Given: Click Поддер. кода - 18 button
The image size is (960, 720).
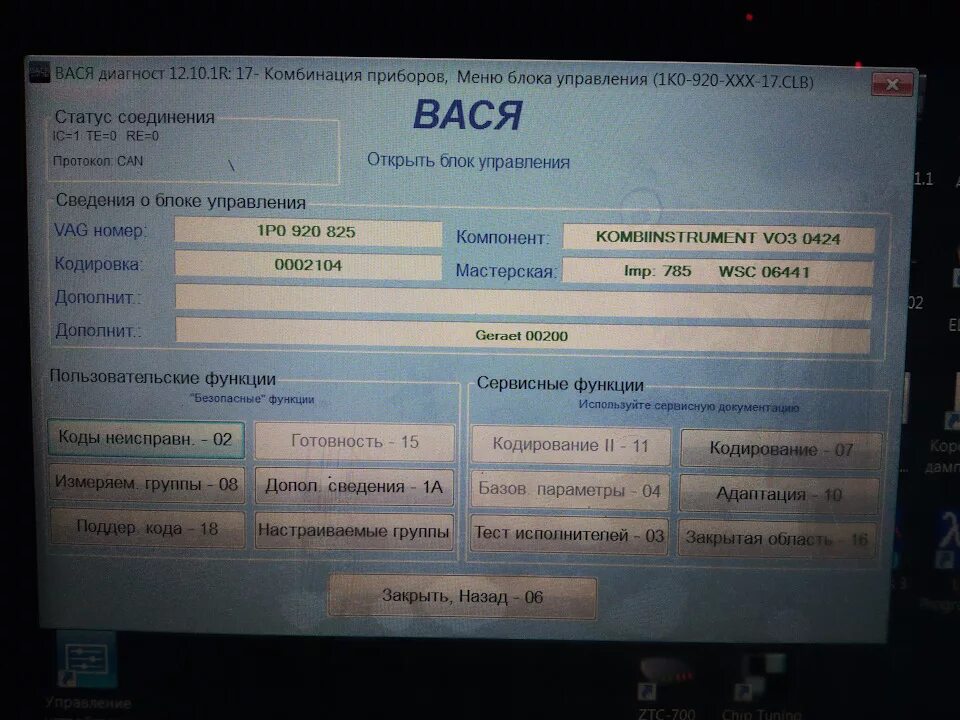Looking at the screenshot, I should [x=148, y=528].
